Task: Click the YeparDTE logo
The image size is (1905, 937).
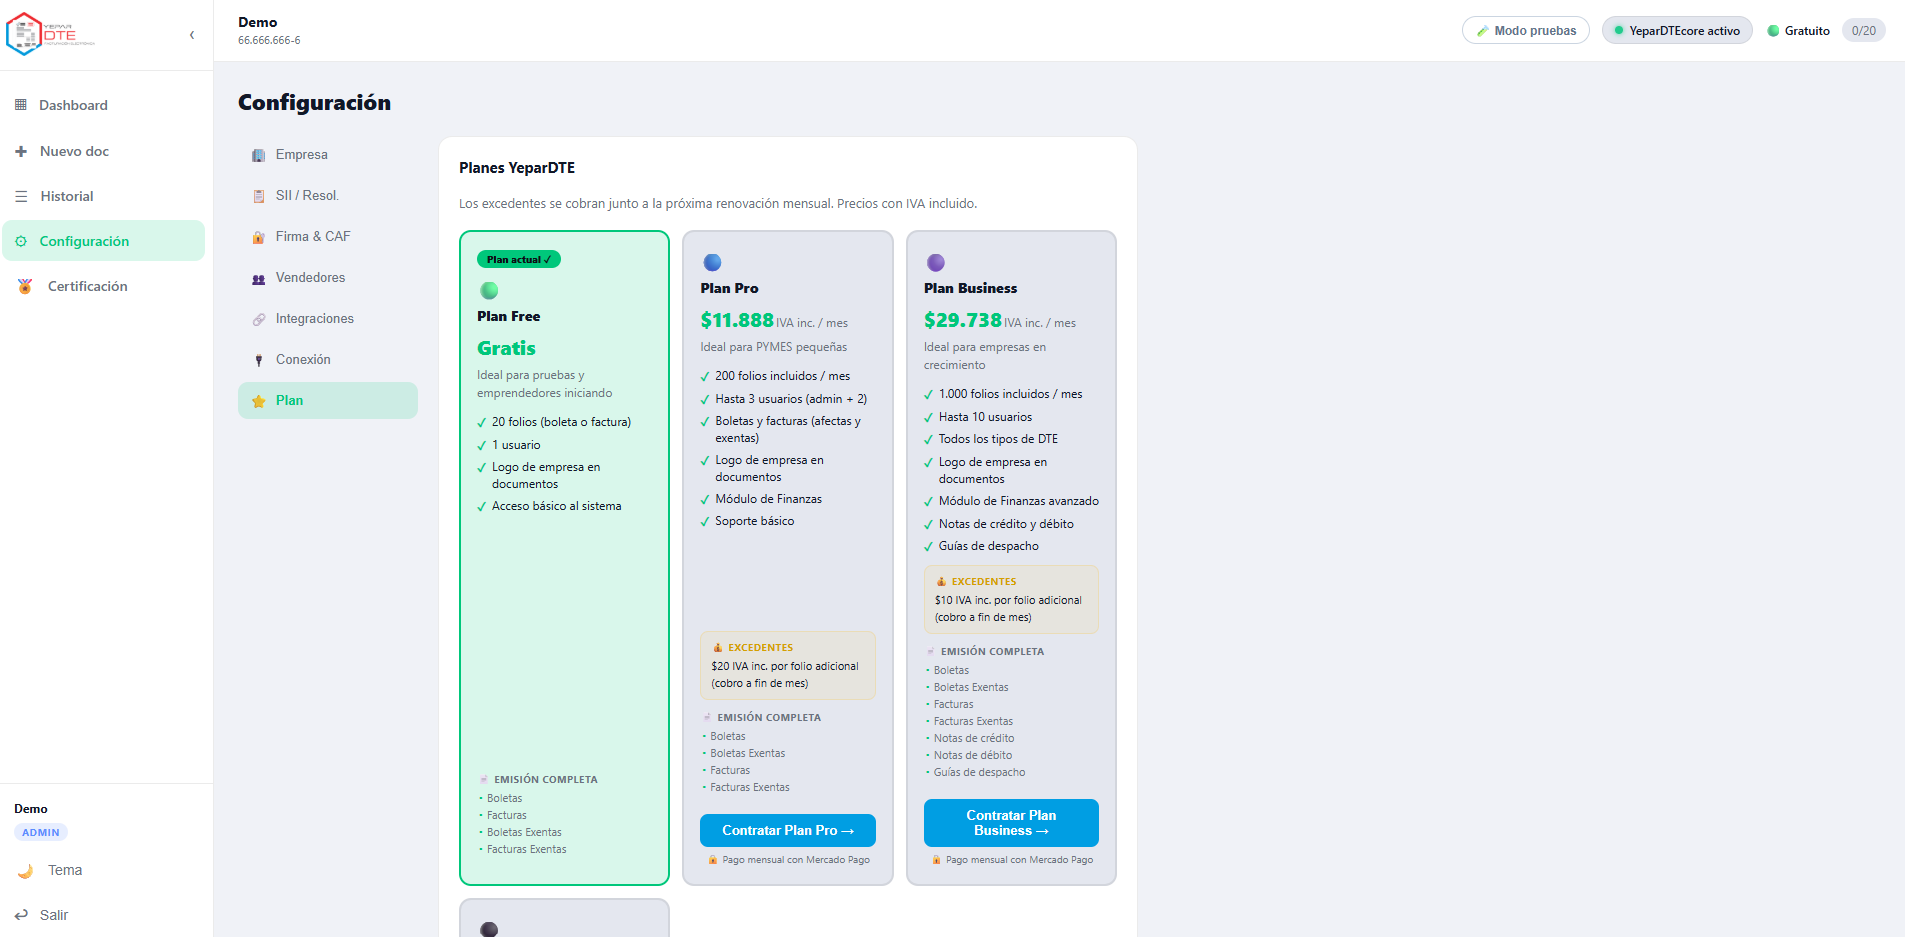Action: (50, 34)
